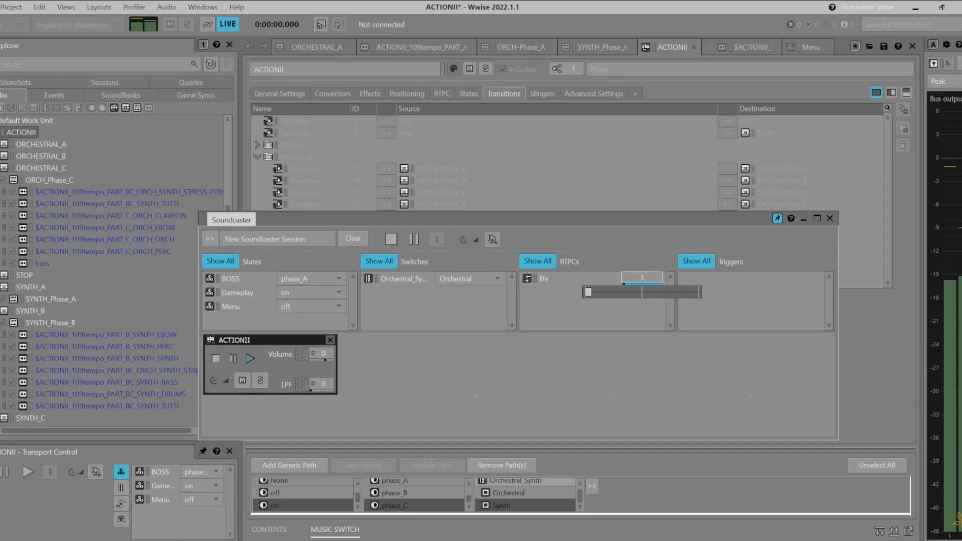Toggle the game sync monitoring icon in Soundcaster
Screen dimensions: 962x541
492,239
